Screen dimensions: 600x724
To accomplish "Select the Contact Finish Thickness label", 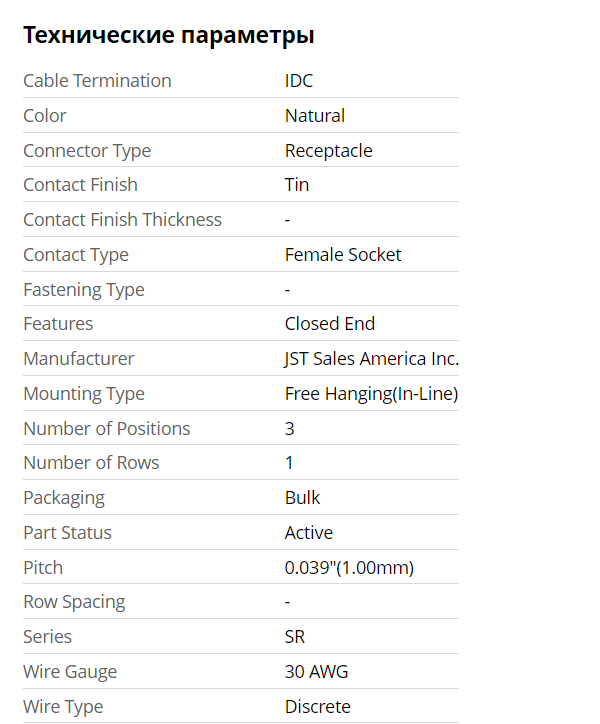I will [122, 220].
